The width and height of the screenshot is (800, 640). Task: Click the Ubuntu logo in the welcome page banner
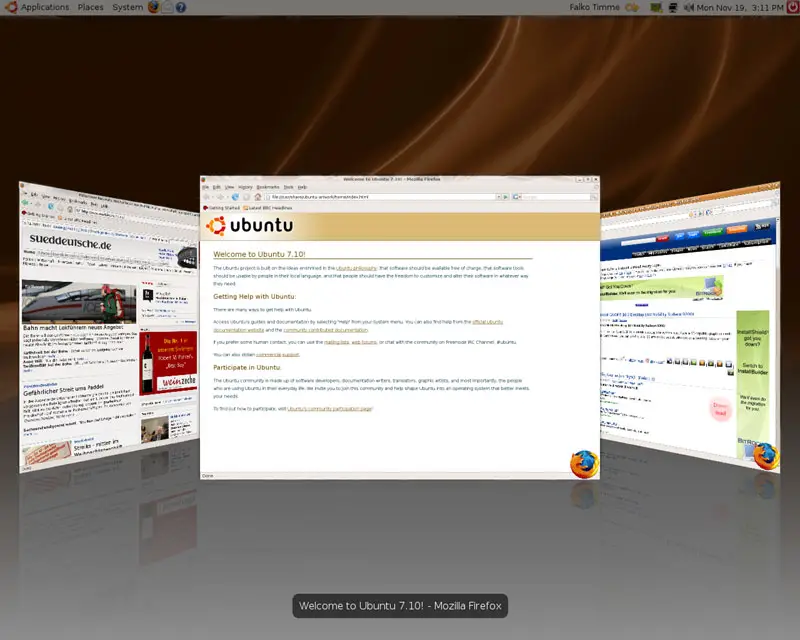(x=249, y=226)
